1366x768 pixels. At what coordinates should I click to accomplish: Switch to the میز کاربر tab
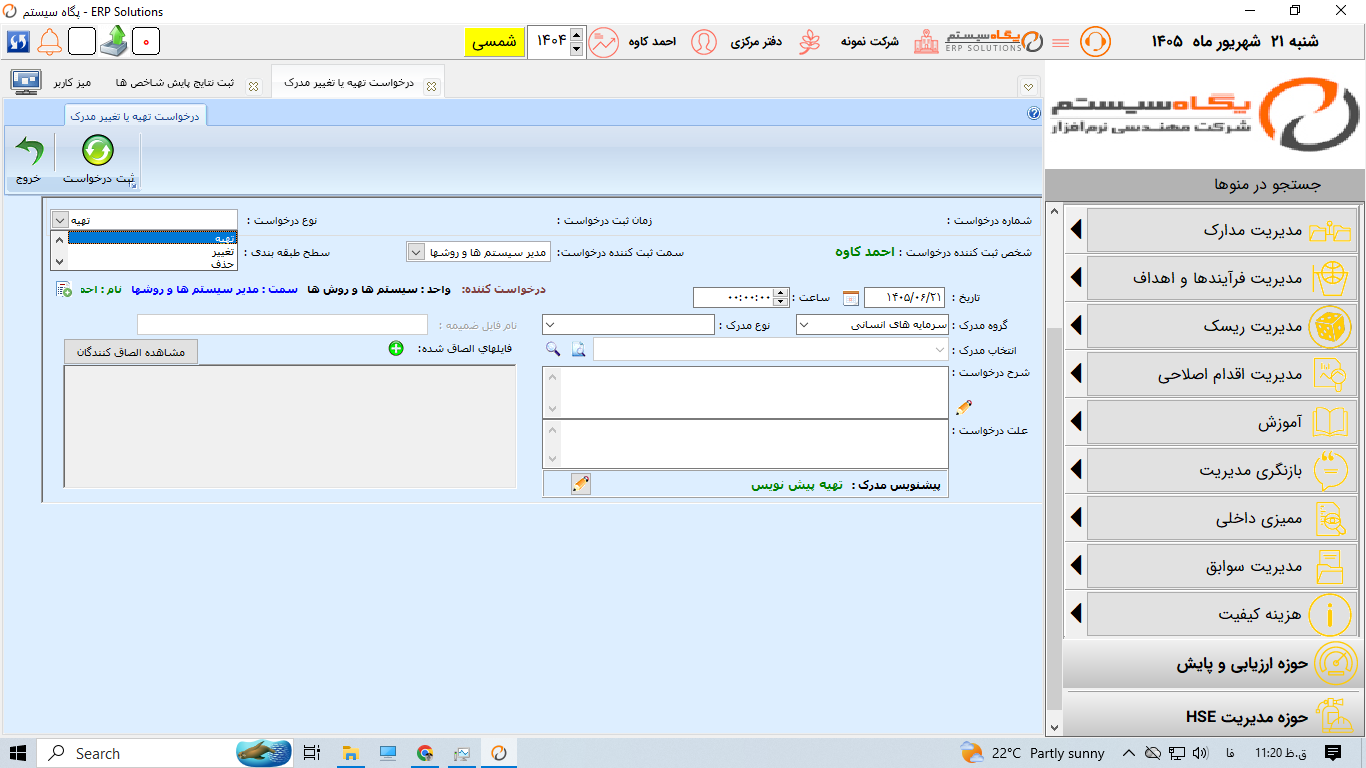pyautogui.click(x=72, y=83)
